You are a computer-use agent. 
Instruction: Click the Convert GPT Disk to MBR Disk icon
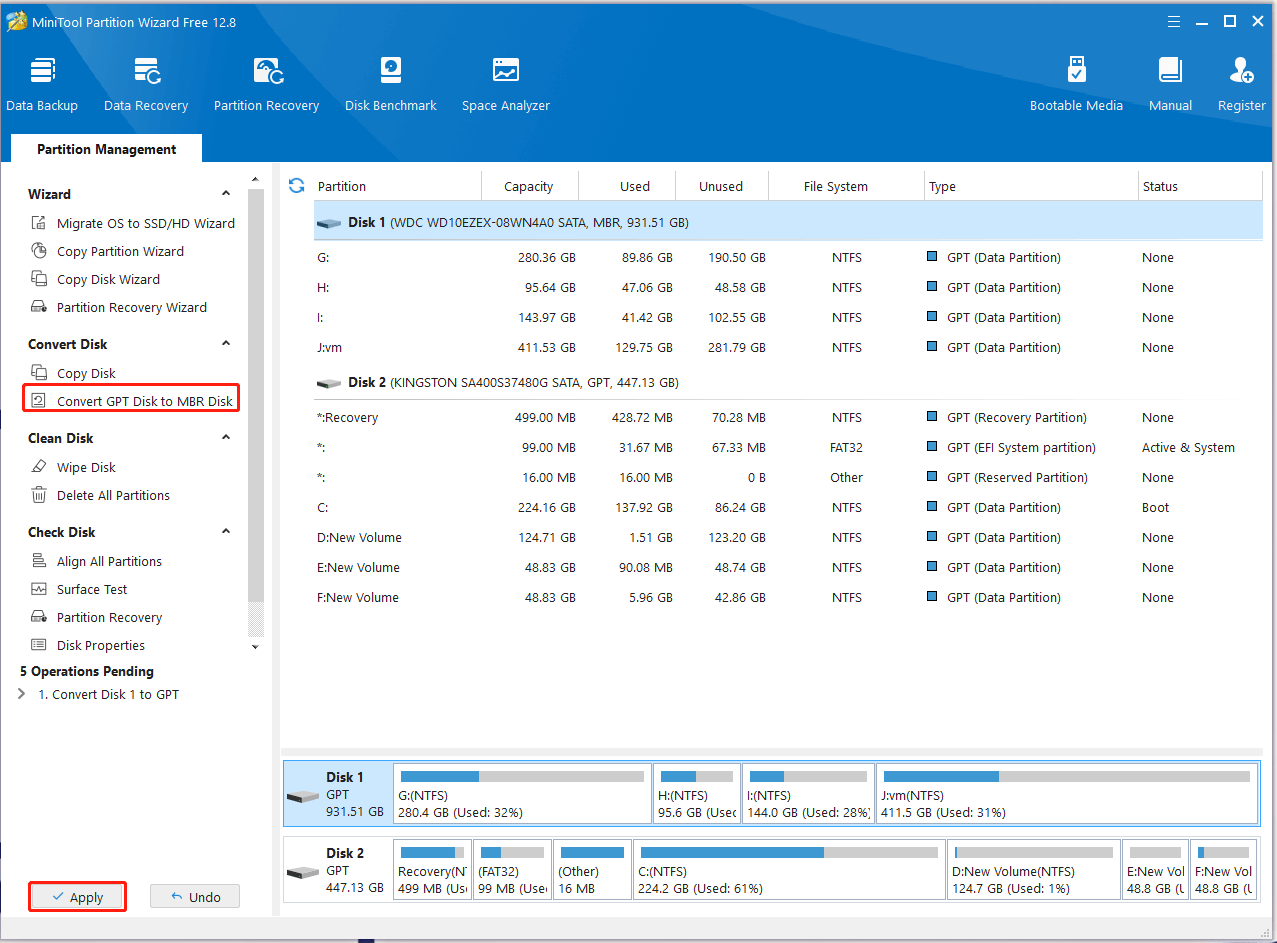[x=39, y=401]
